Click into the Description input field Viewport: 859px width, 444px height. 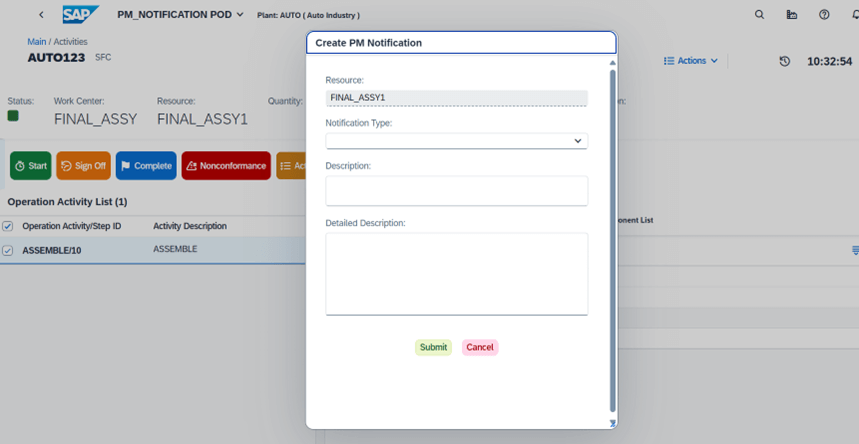[456, 191]
